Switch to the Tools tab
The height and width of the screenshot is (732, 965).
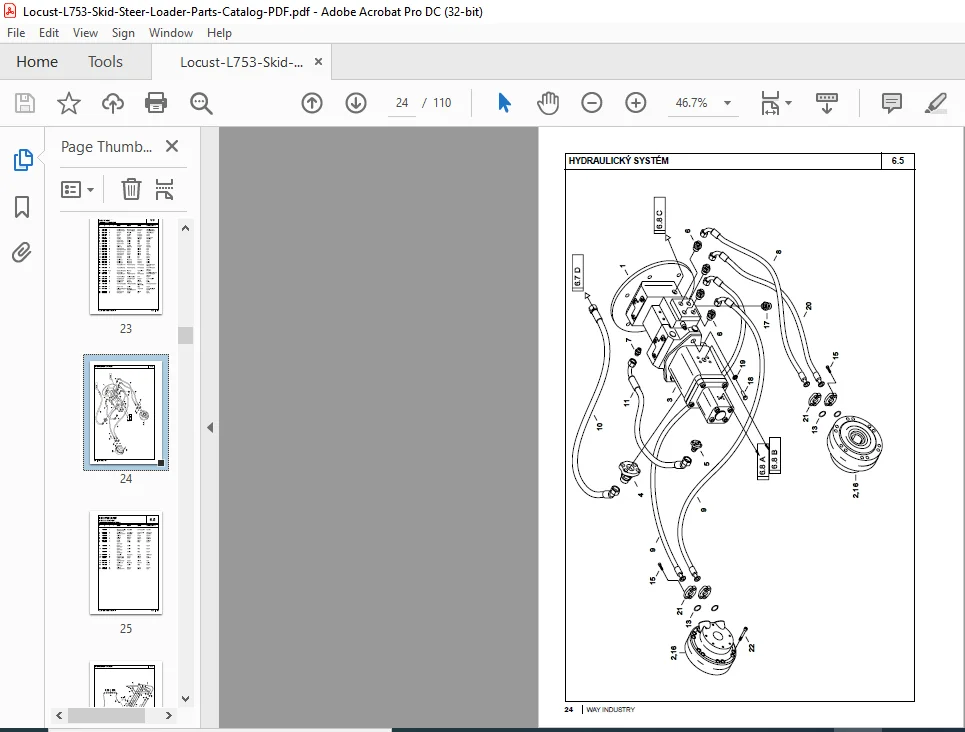(105, 62)
